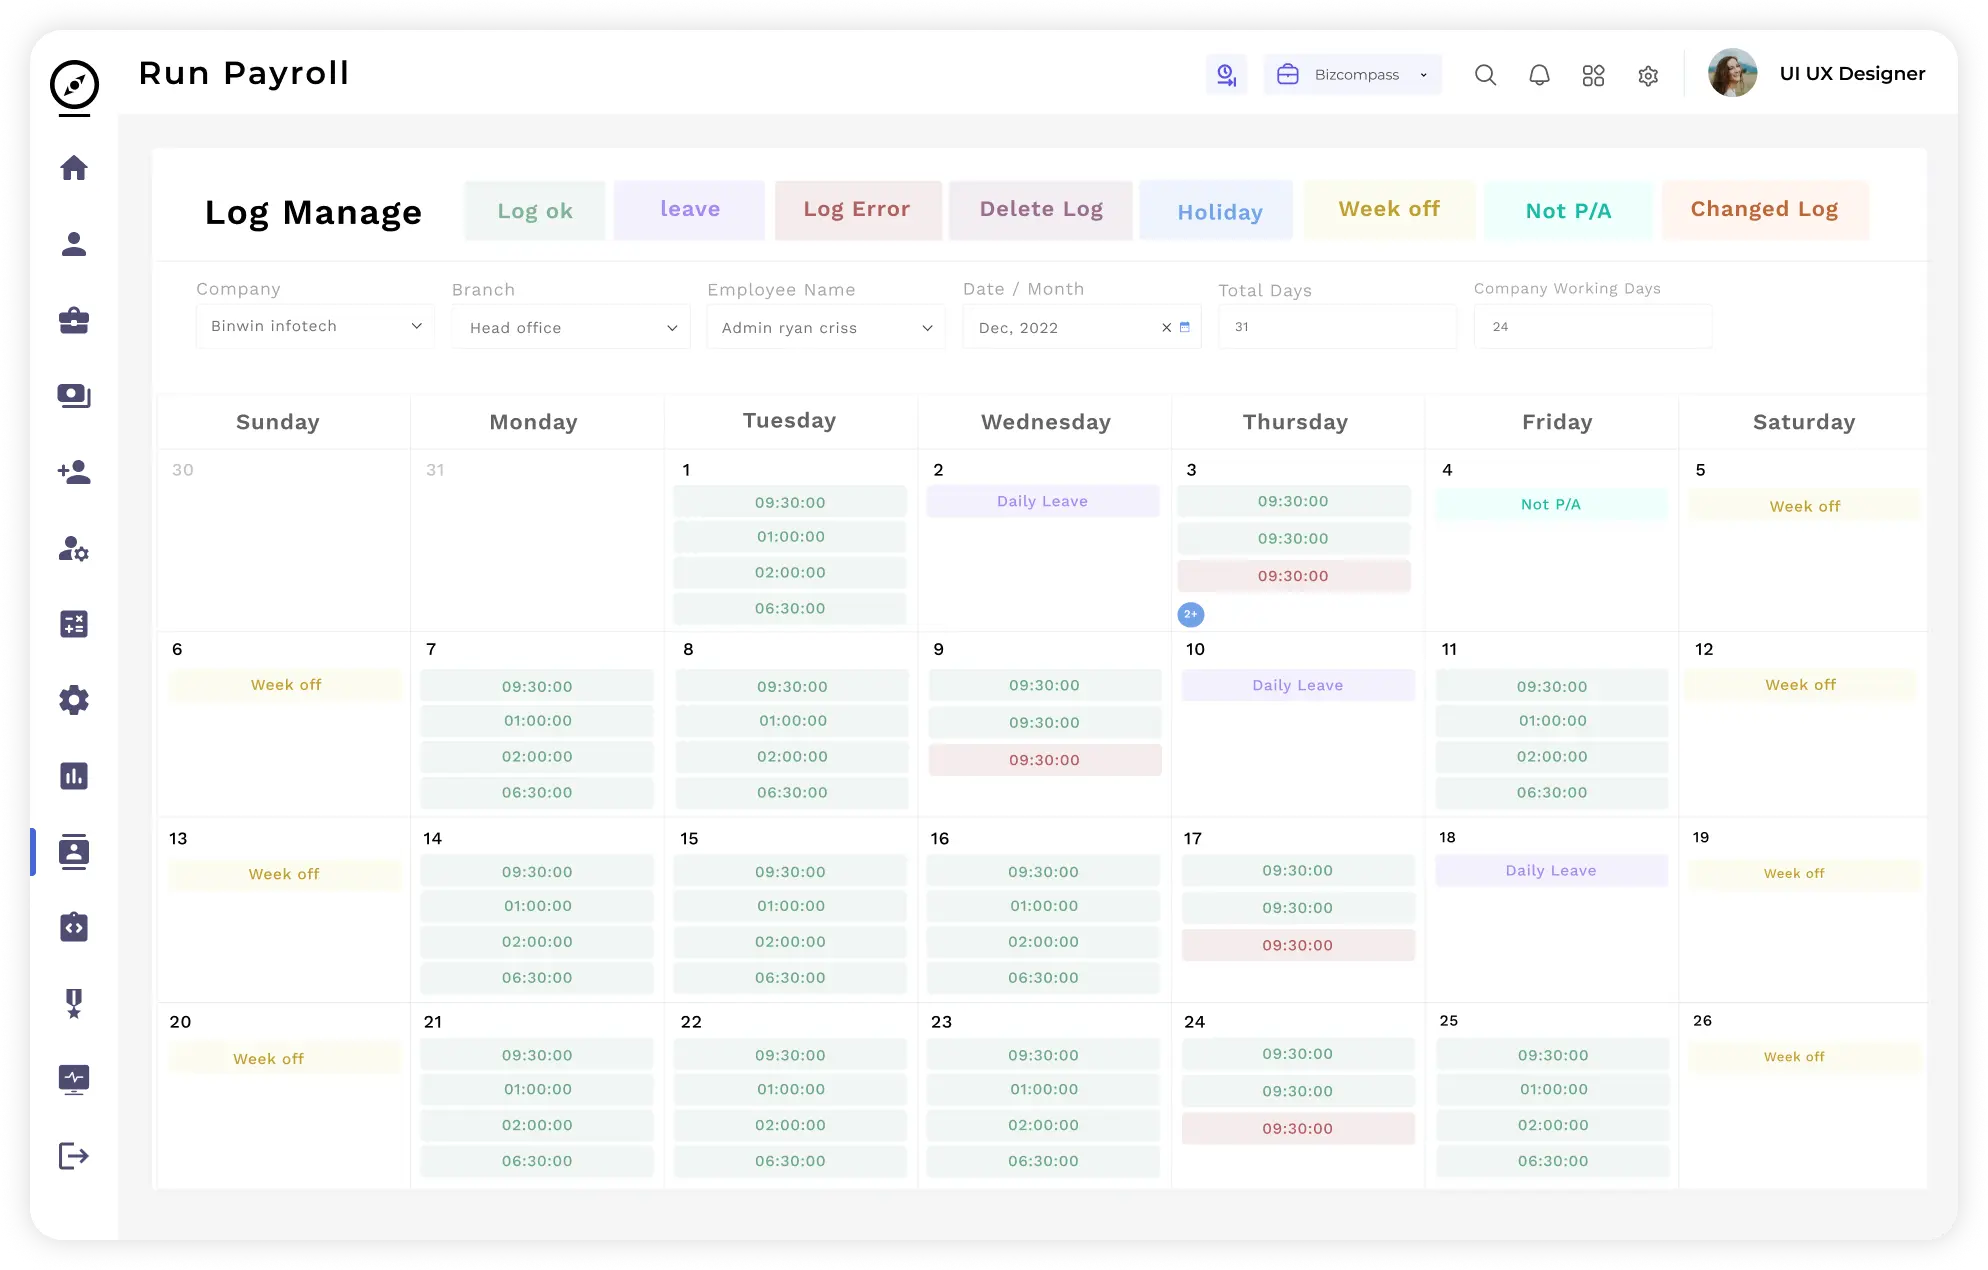Open the Home icon in the sidebar
Viewport: 1988px width, 1270px height.
coord(74,168)
